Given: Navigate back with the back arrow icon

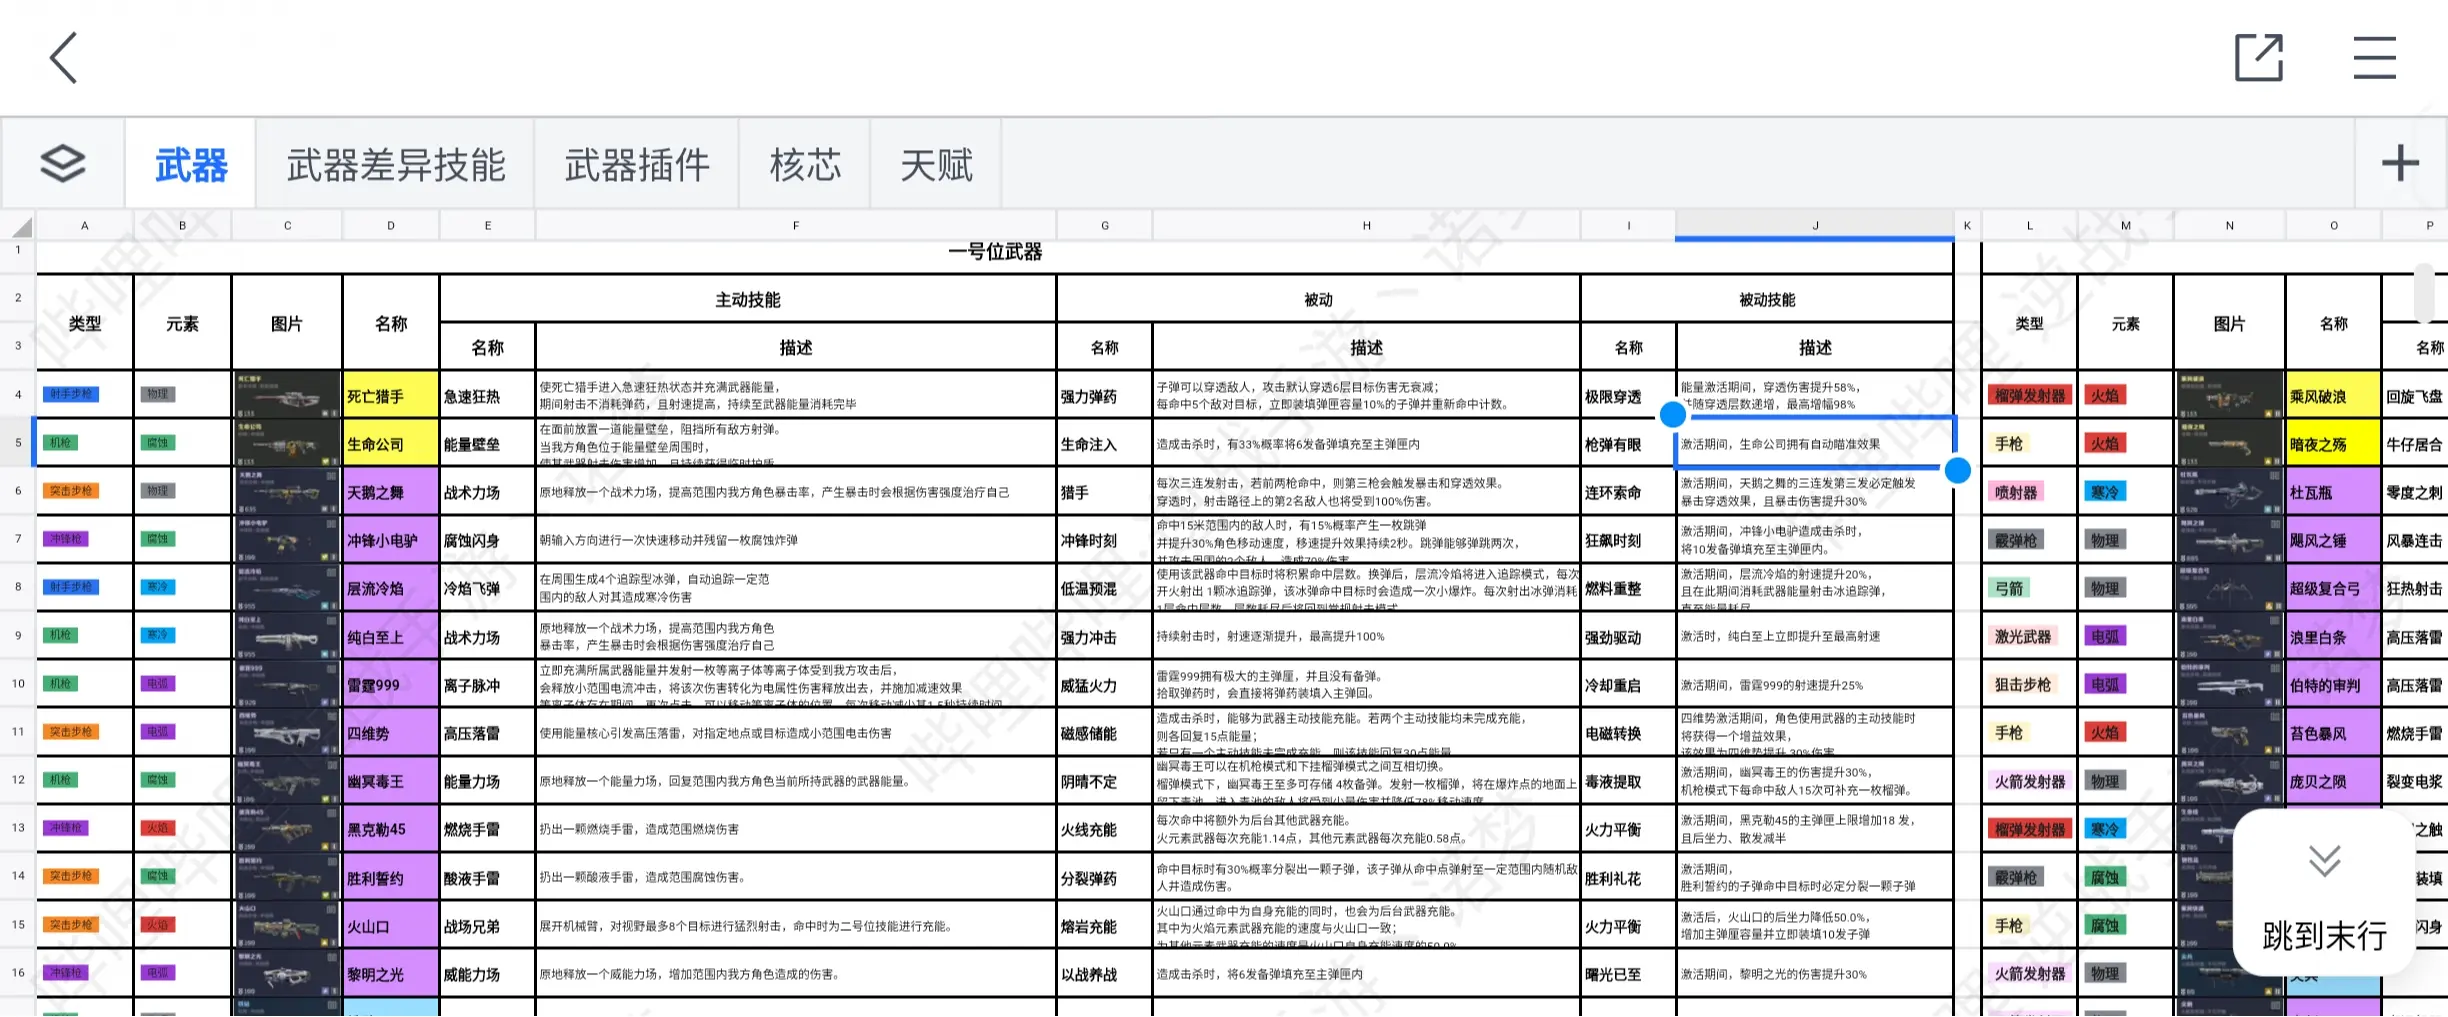Looking at the screenshot, I should (x=62, y=57).
